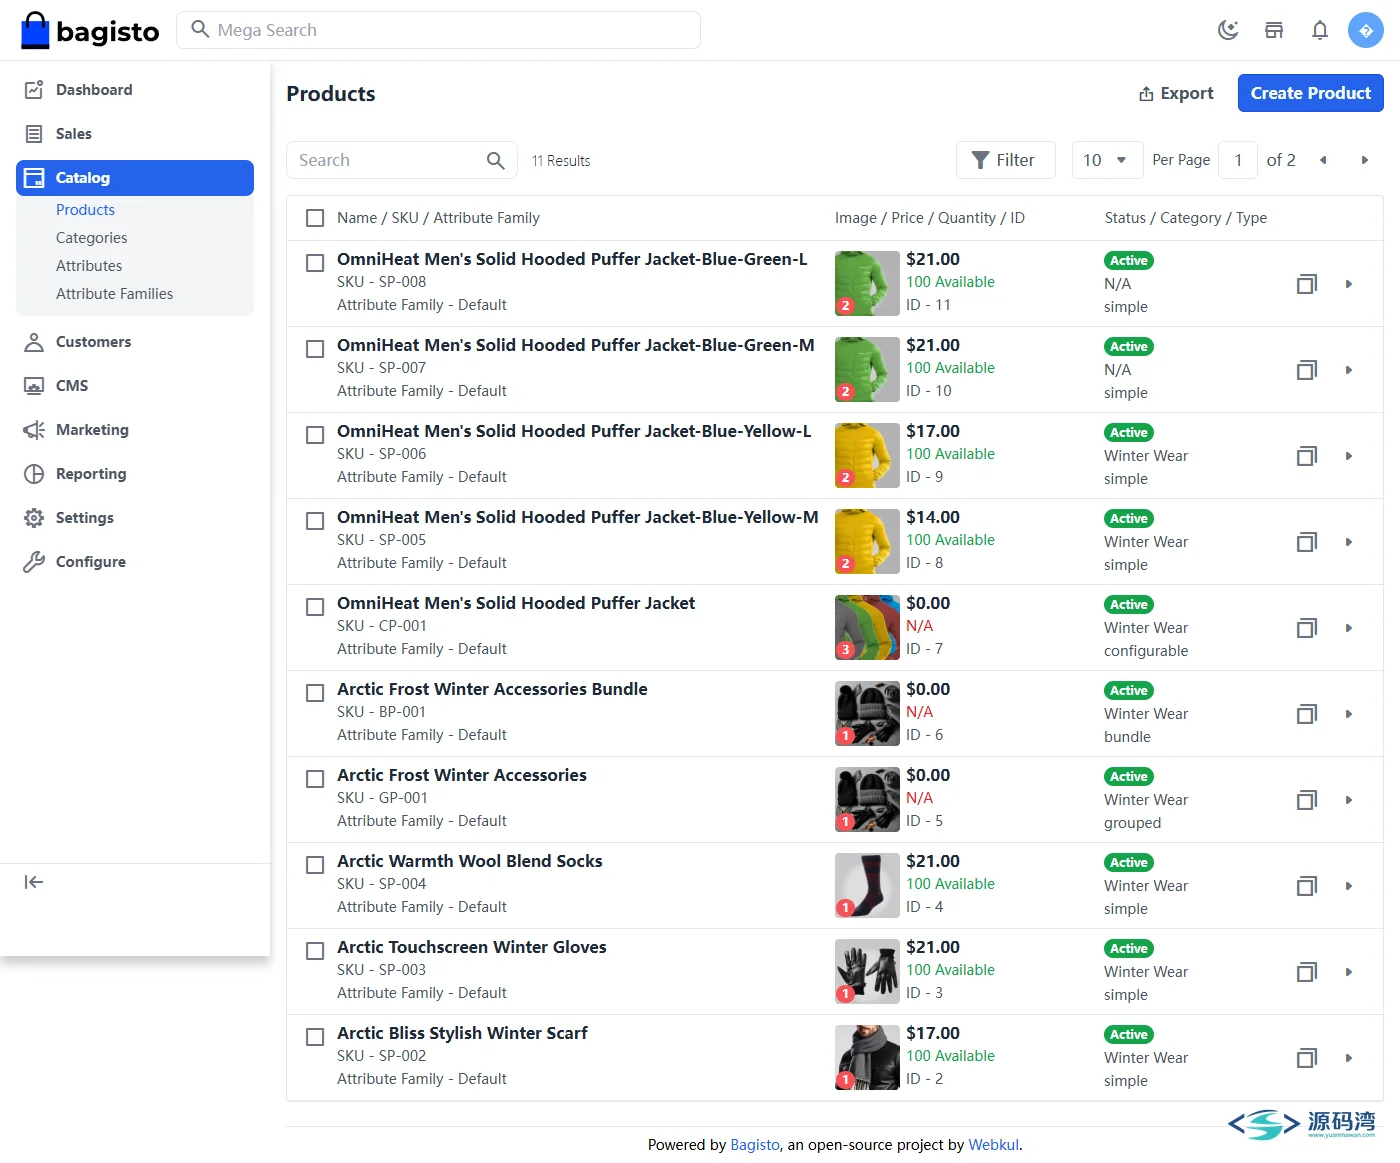Toggle the select-all checkbox in table header
1400x1163 pixels.
pyautogui.click(x=315, y=218)
